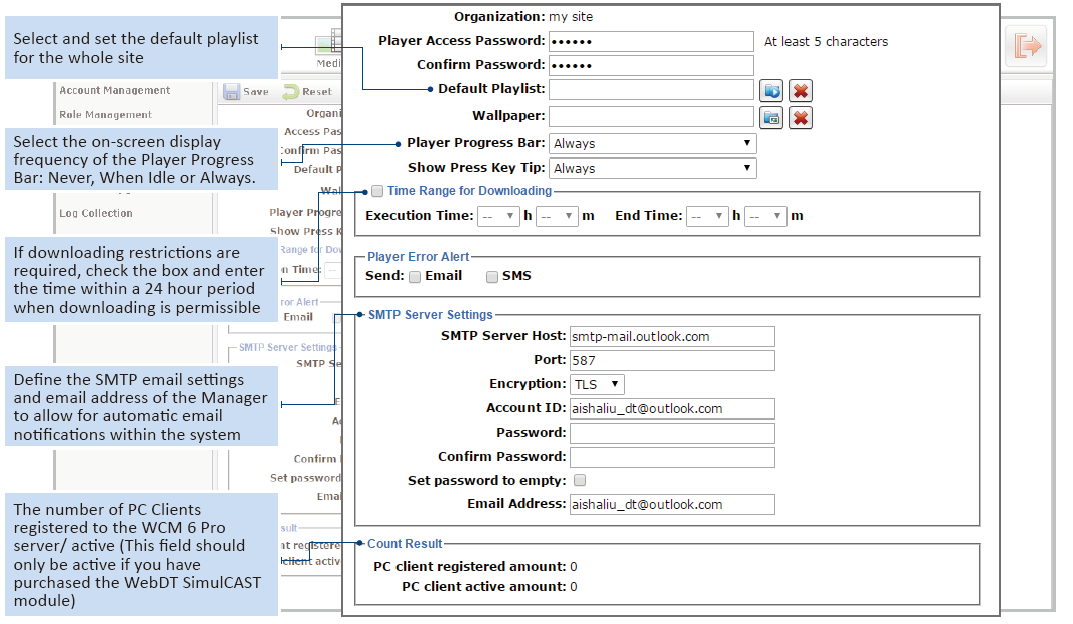Click the Default Playlist text field

tap(651, 90)
